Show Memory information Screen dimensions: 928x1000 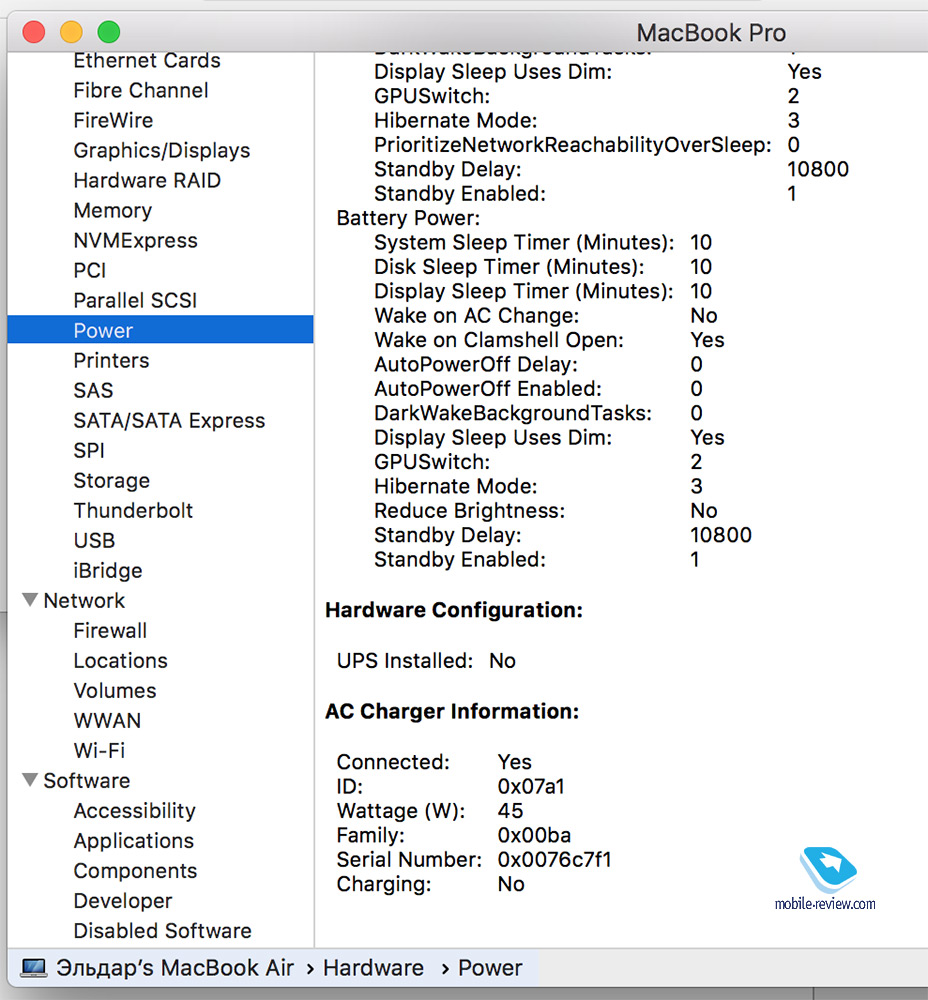[x=112, y=210]
